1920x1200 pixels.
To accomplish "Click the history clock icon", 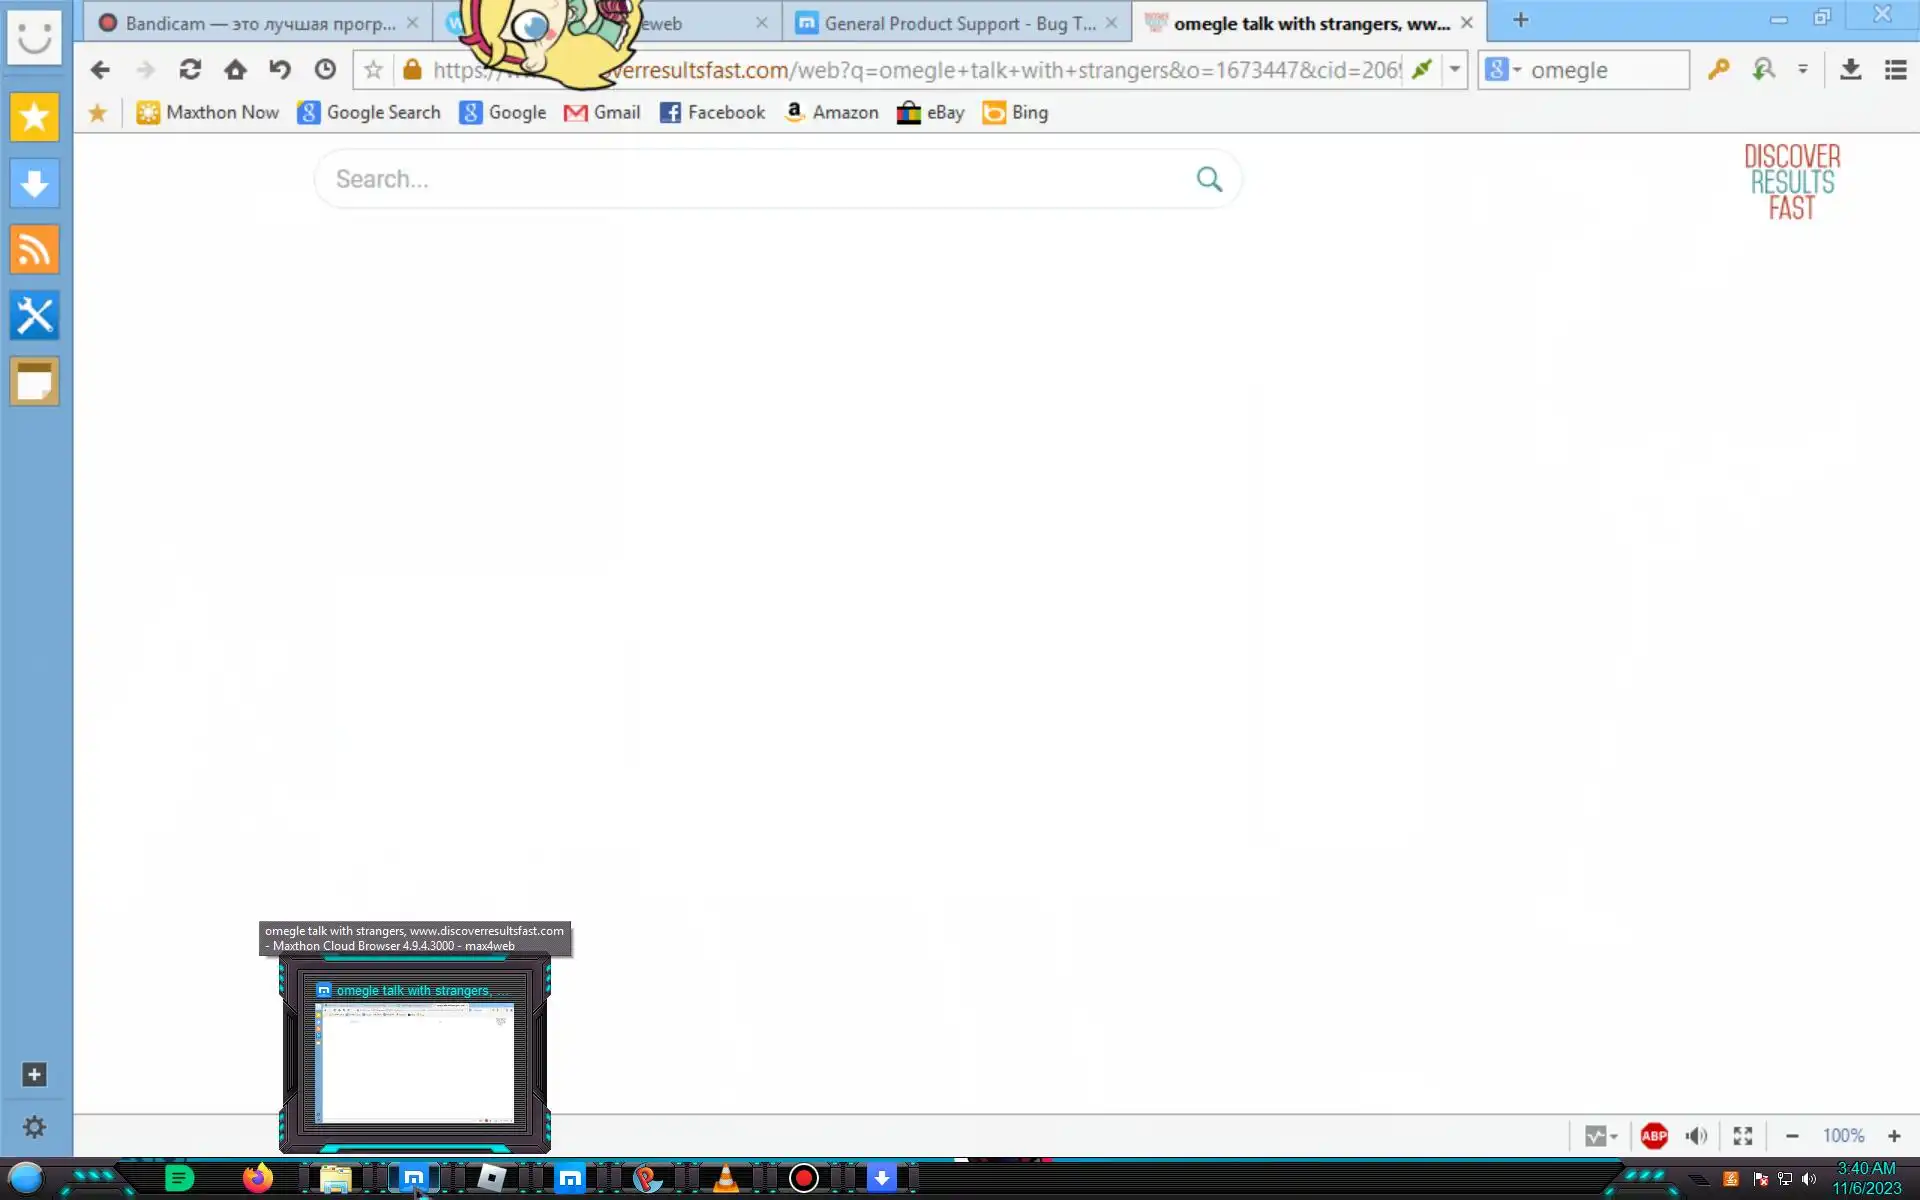I will tap(325, 70).
